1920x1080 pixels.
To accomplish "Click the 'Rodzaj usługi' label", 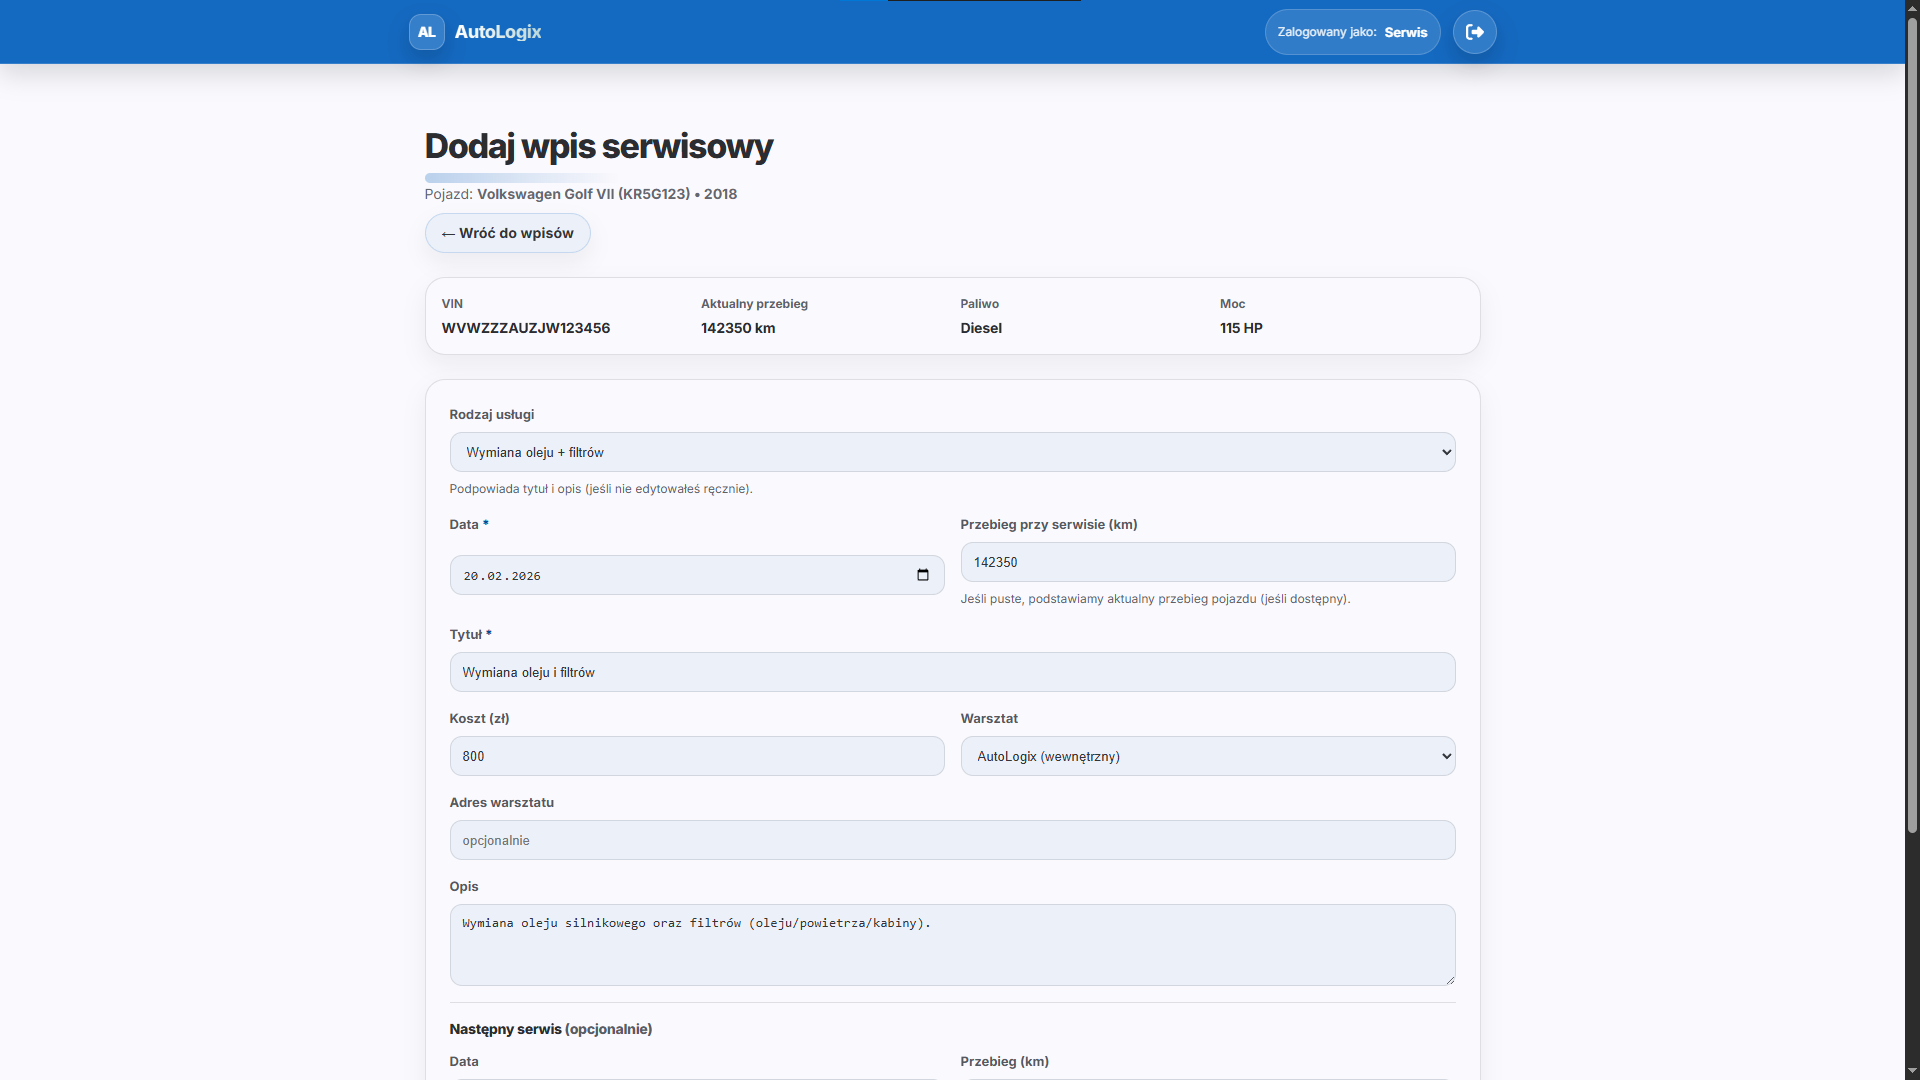I will (492, 414).
